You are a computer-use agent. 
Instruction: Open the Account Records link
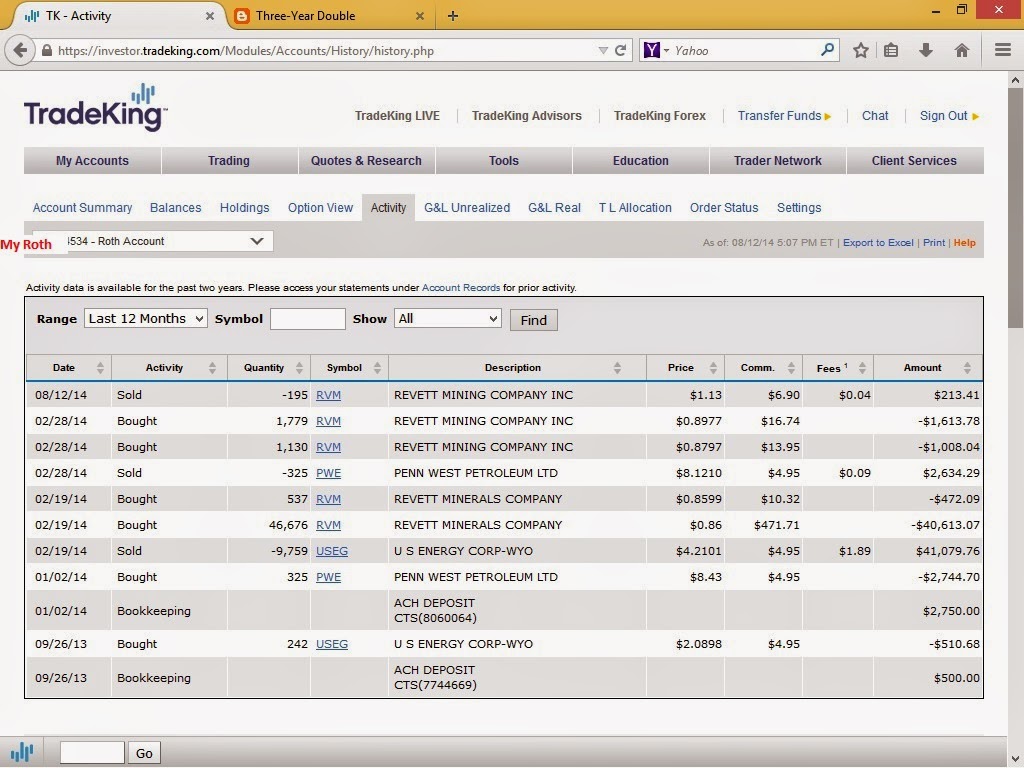(460, 287)
